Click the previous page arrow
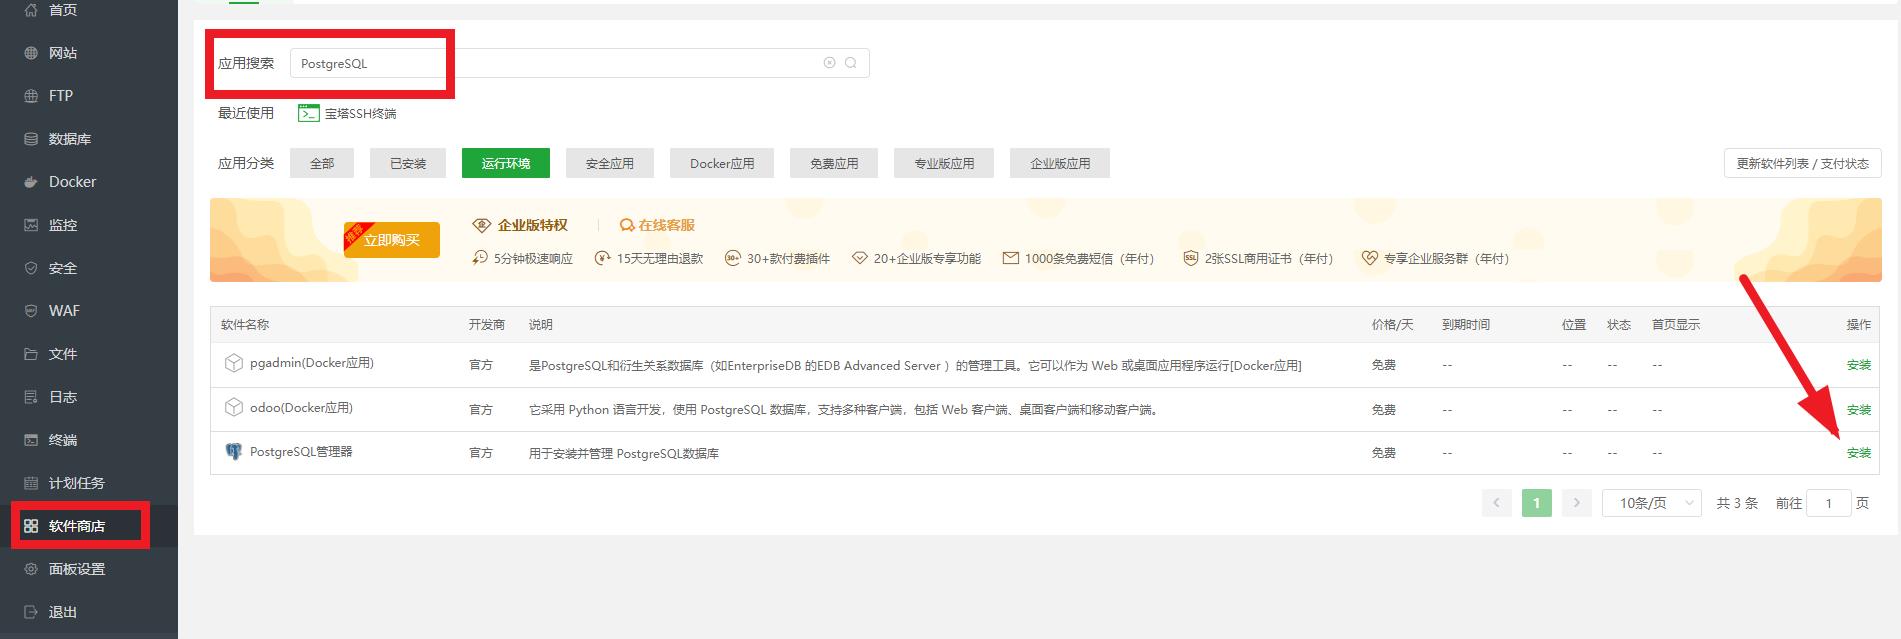 pos(1497,503)
